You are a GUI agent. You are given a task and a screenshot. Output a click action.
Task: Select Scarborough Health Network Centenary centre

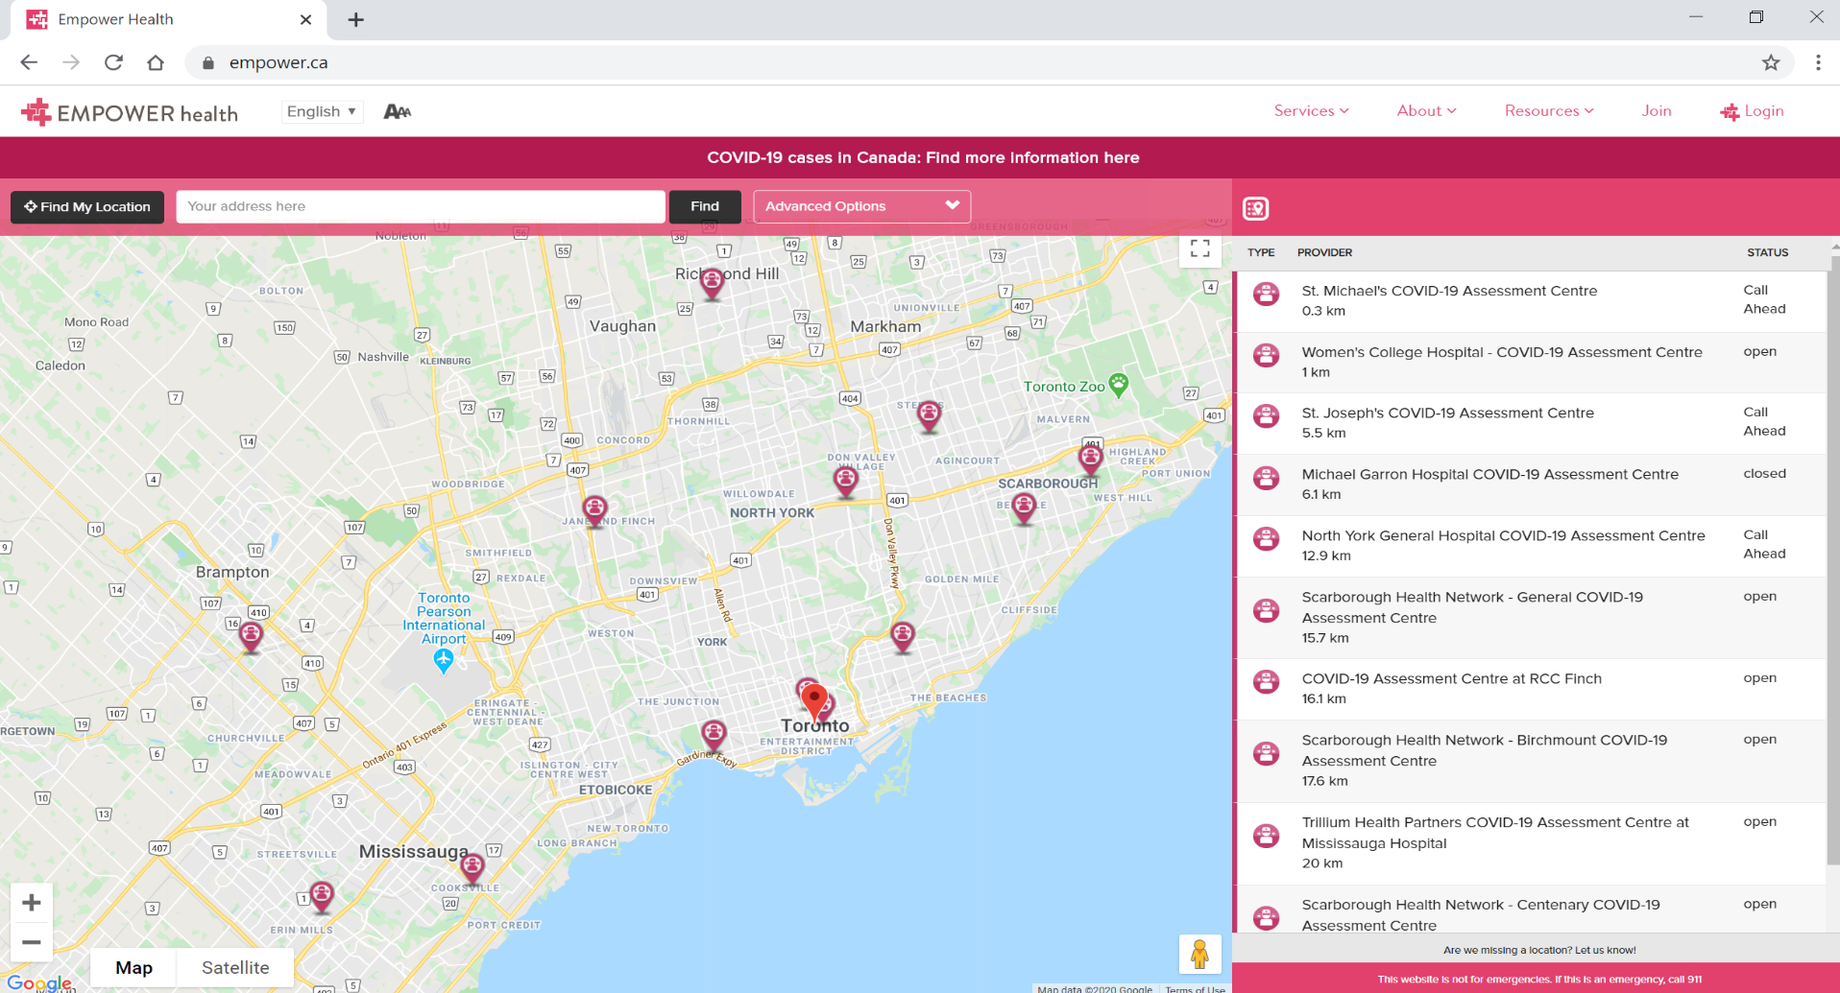pyautogui.click(x=1533, y=910)
